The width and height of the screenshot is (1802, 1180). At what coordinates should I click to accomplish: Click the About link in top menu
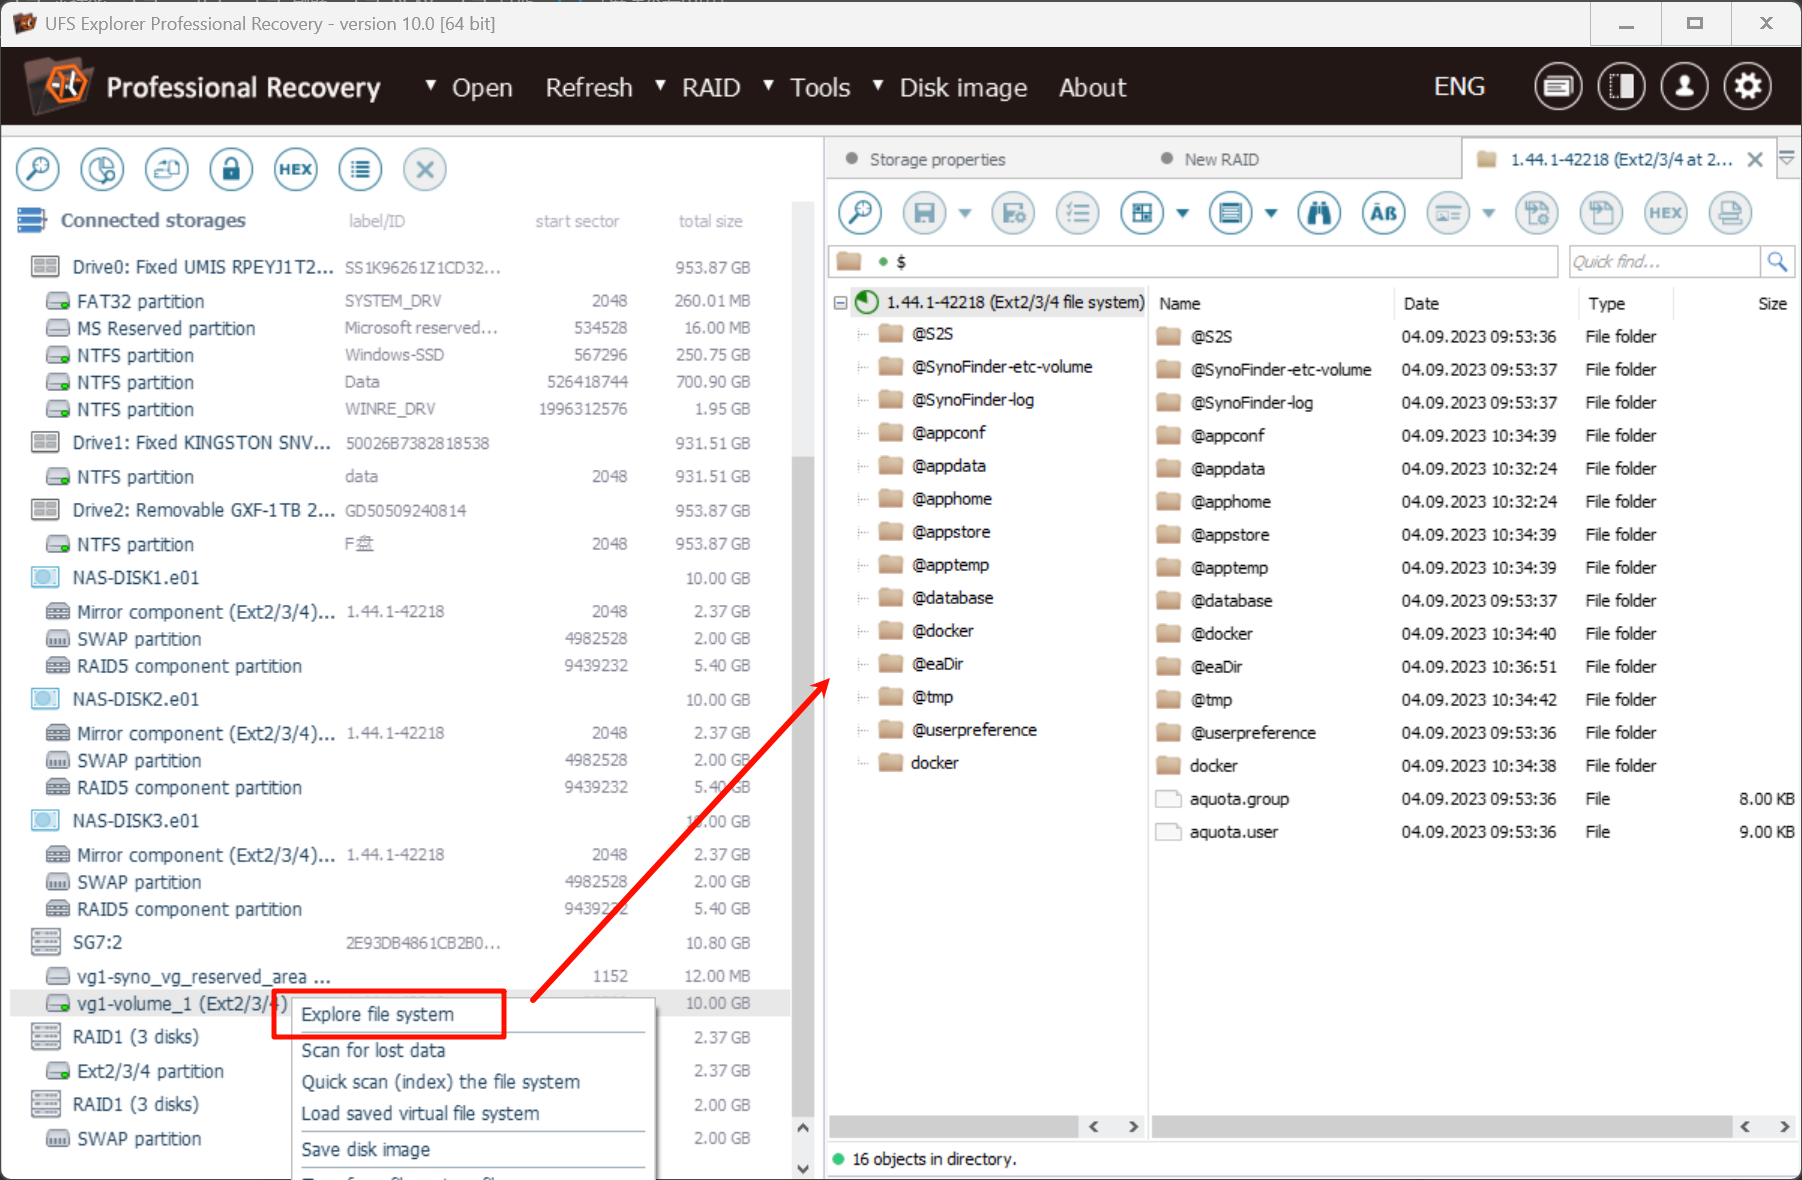(x=1092, y=88)
